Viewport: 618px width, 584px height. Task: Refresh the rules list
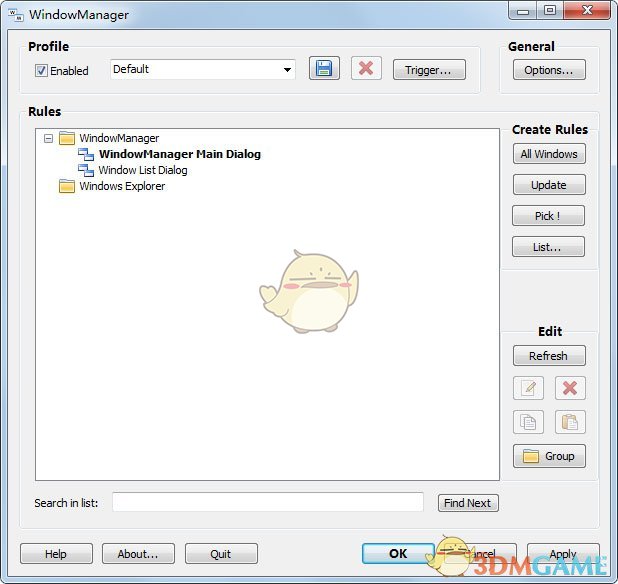549,356
